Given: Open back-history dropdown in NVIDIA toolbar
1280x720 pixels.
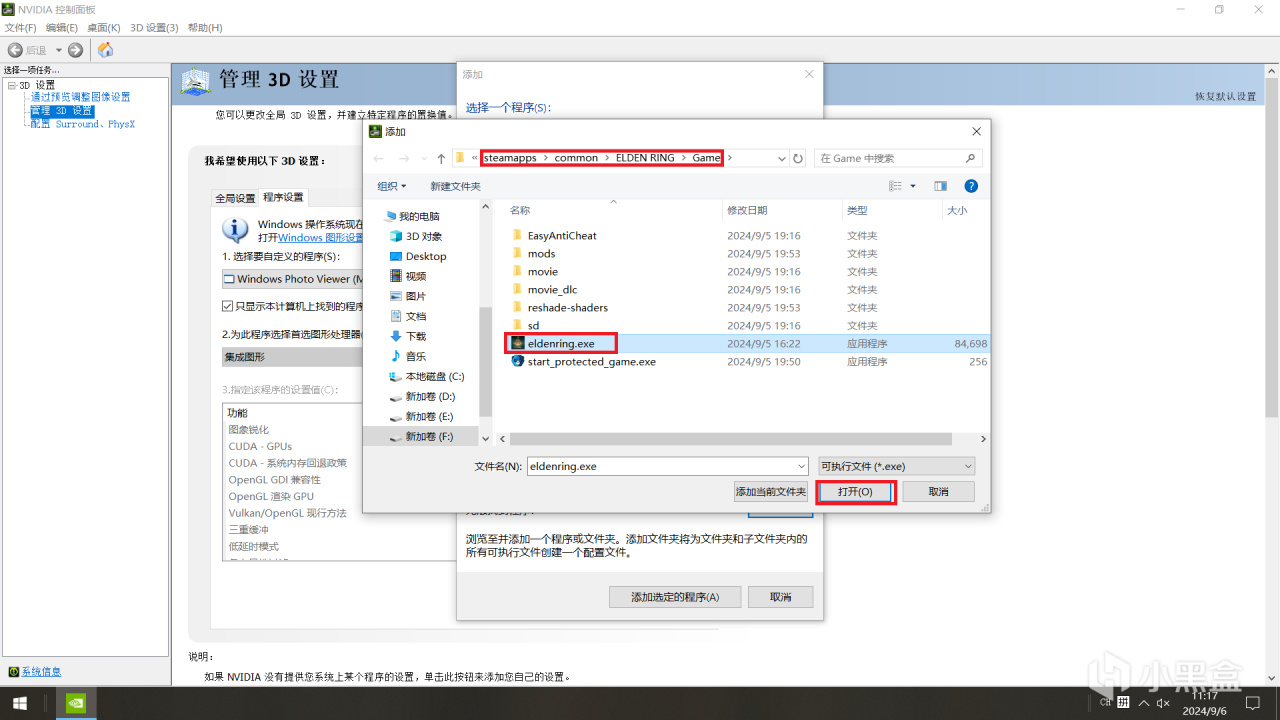Looking at the screenshot, I should coord(59,50).
